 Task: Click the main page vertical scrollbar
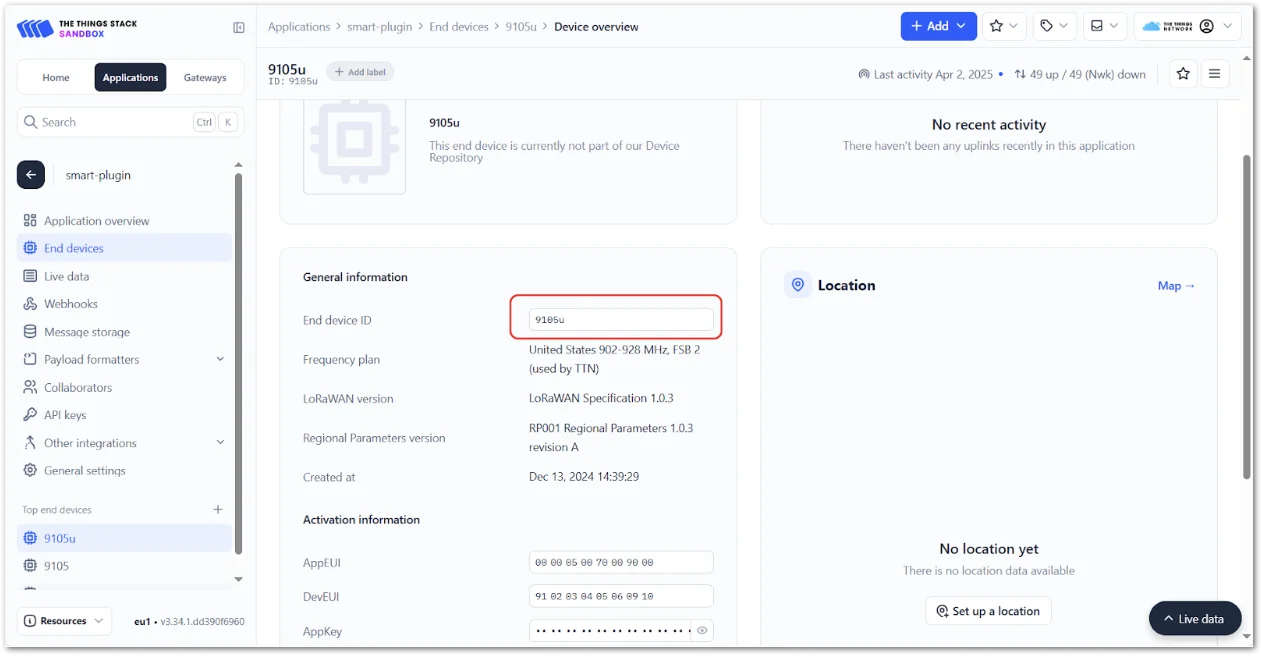pos(1246,316)
